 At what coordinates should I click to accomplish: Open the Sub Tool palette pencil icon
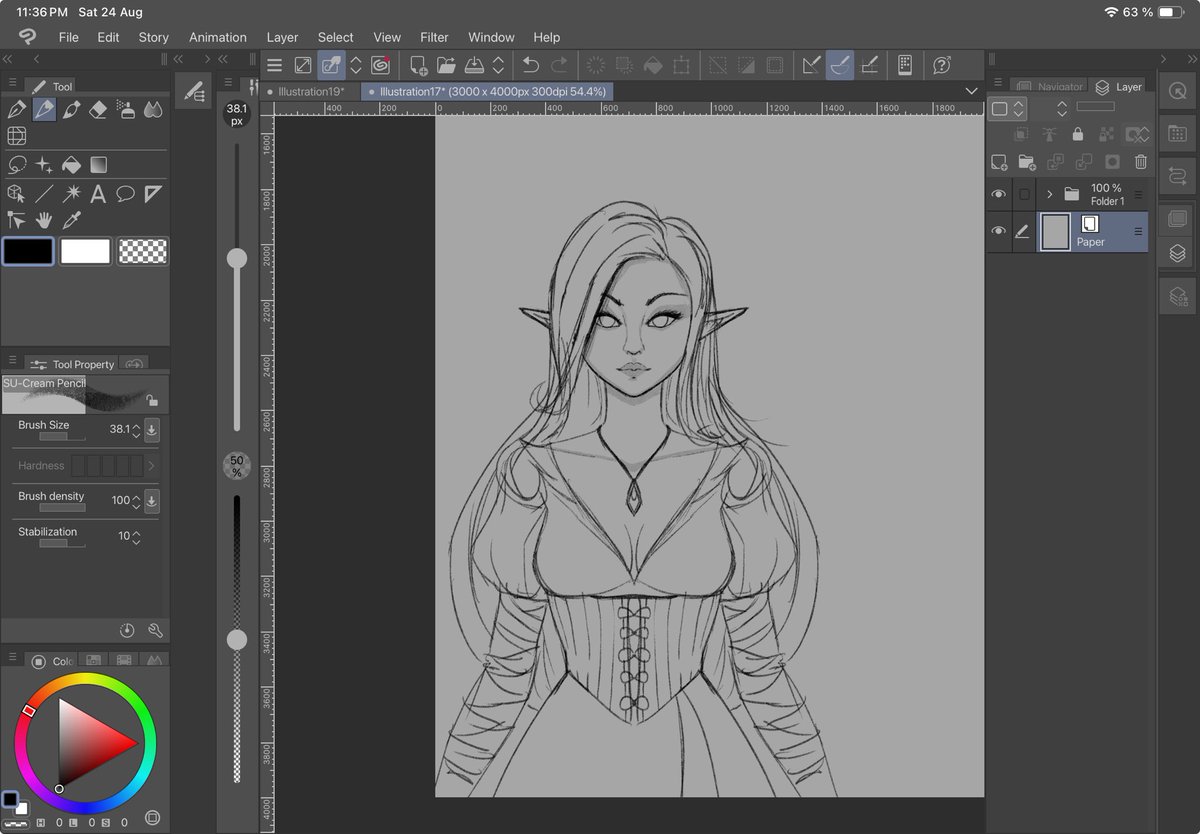(x=194, y=92)
